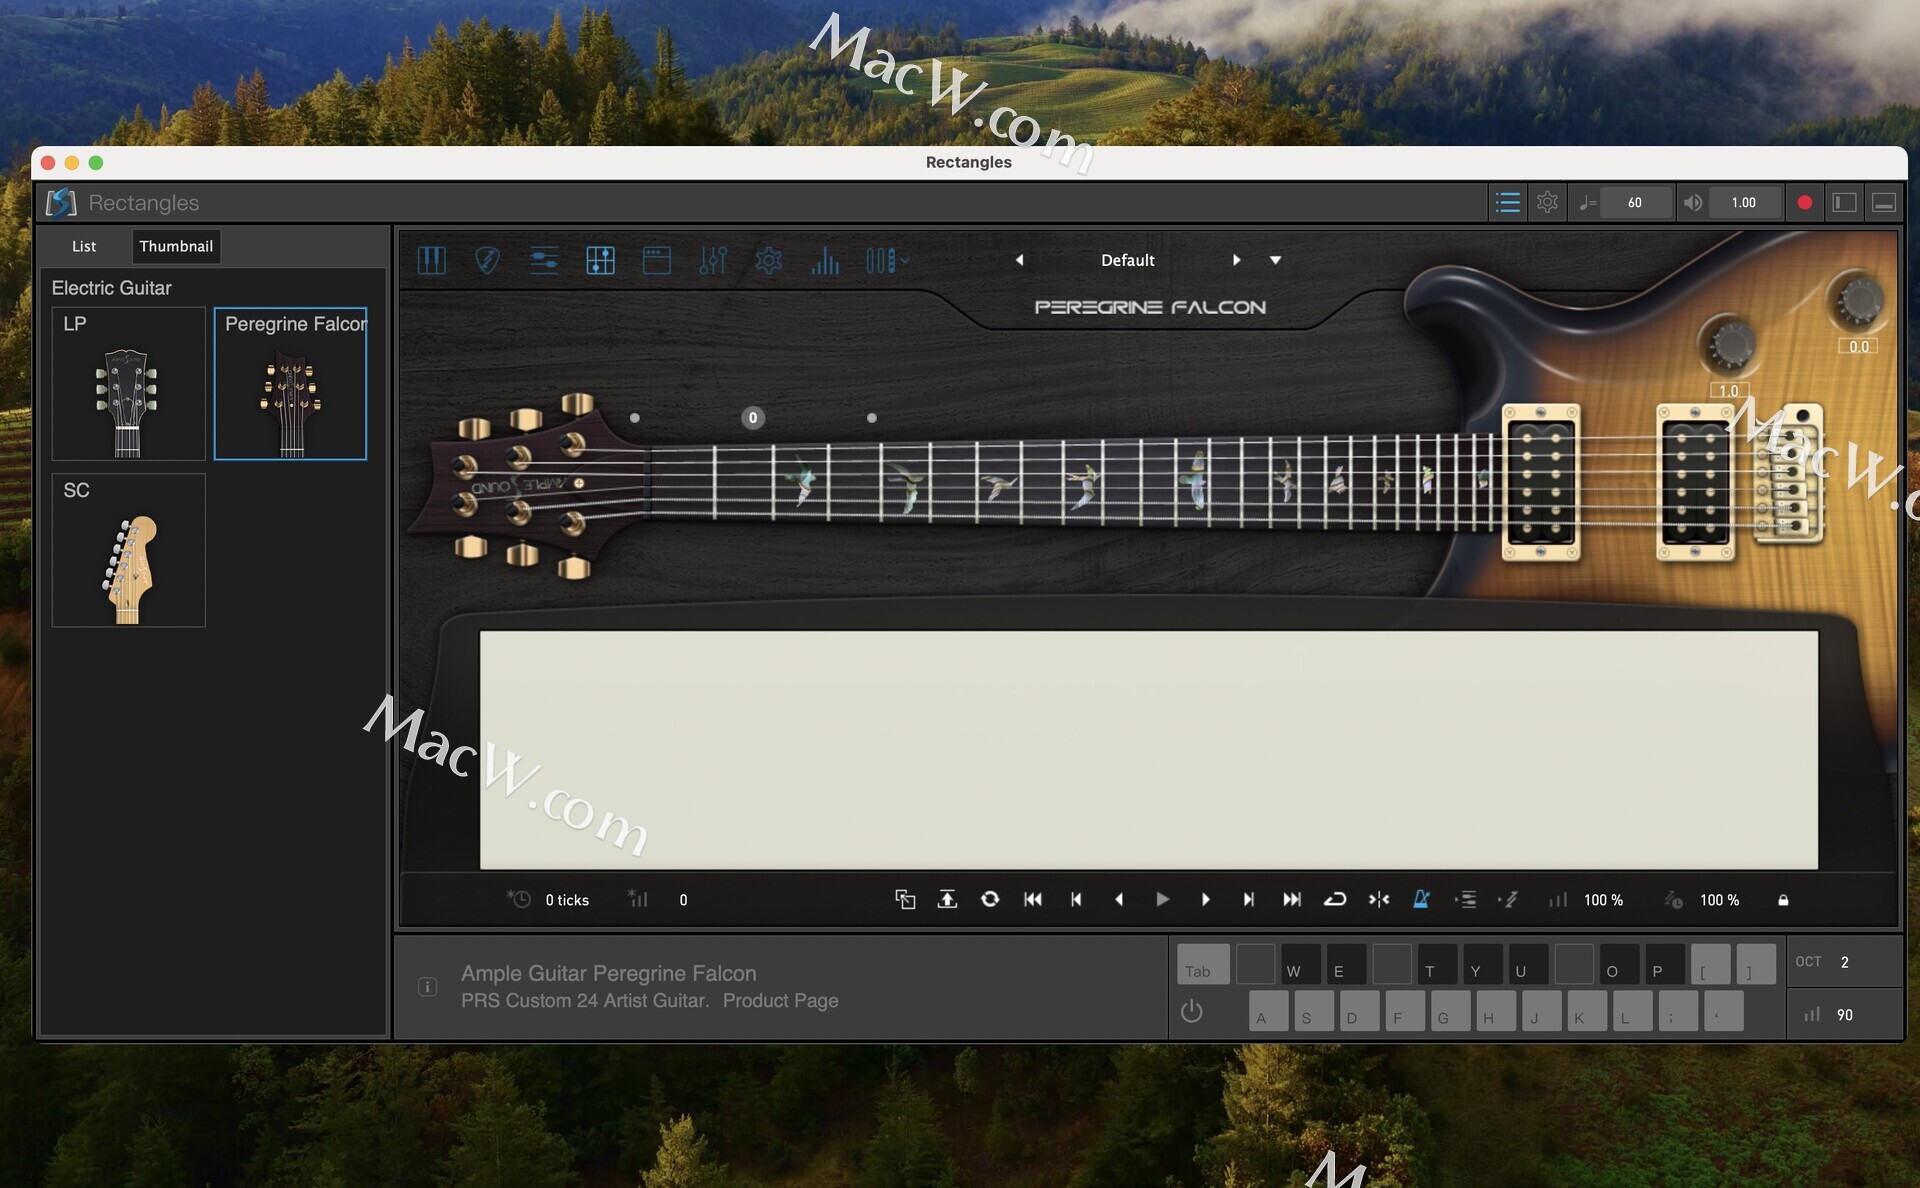Click the velocity bars icon by first 100 %
Screen dimensions: 1920x1188
tap(1558, 900)
